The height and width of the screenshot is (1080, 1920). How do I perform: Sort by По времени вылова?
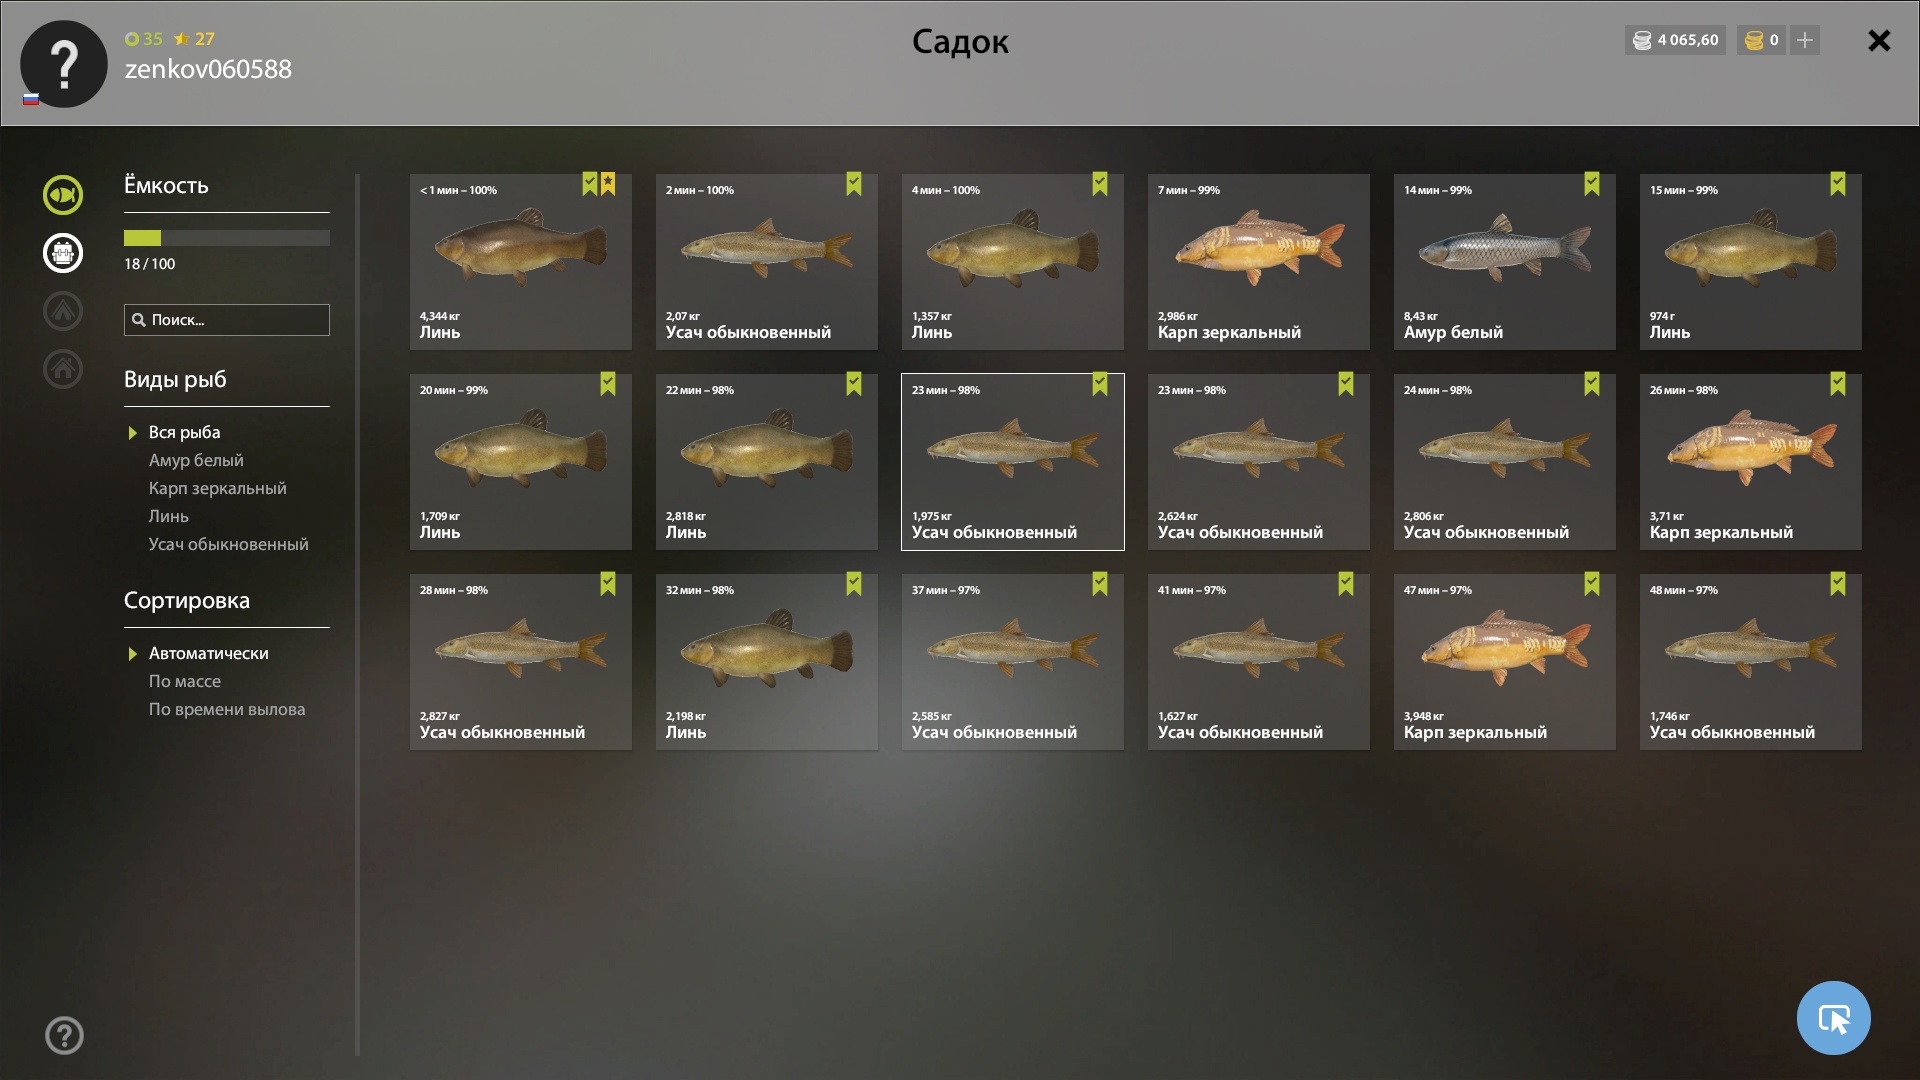pos(227,709)
